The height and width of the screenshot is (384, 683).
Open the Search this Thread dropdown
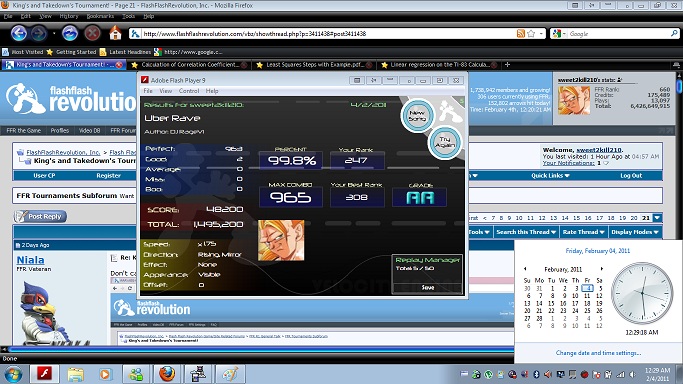(526, 232)
